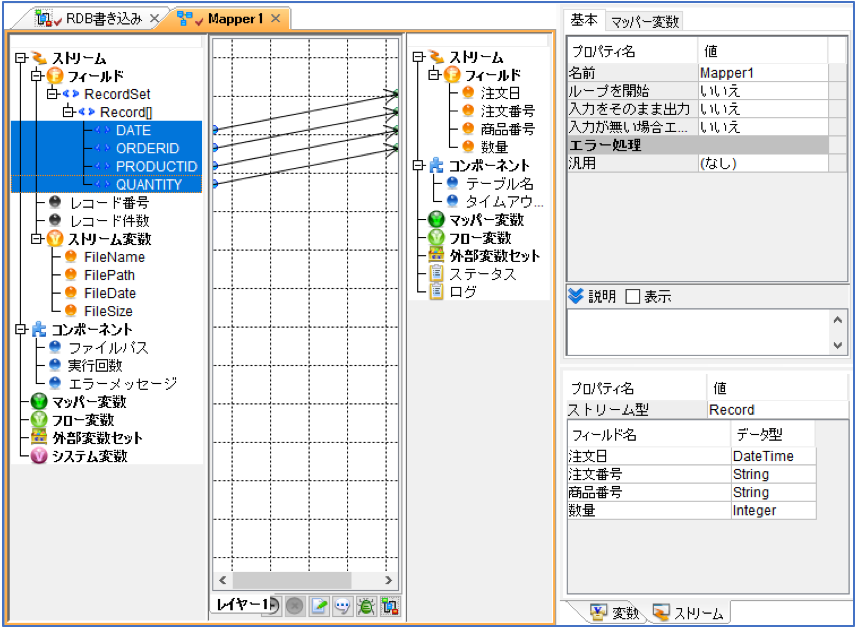Select the レイヤー1 layer tab
856x628 pixels.
[241, 603]
